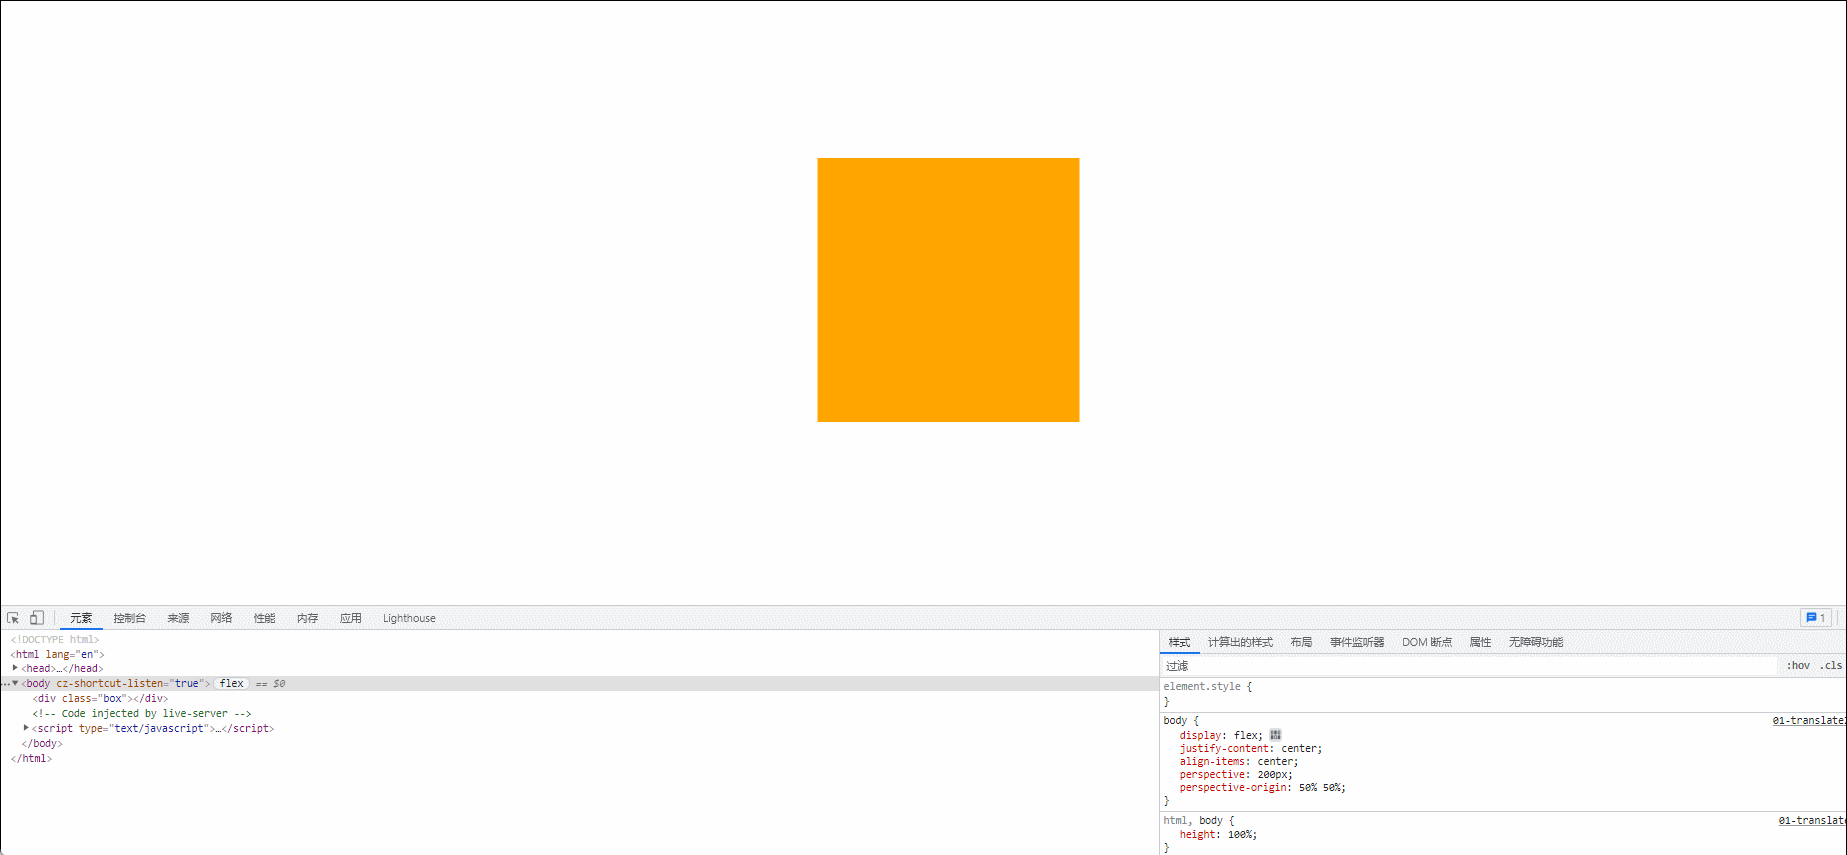Select the 样式 styles tab
The width and height of the screenshot is (1847, 855).
1179,642
